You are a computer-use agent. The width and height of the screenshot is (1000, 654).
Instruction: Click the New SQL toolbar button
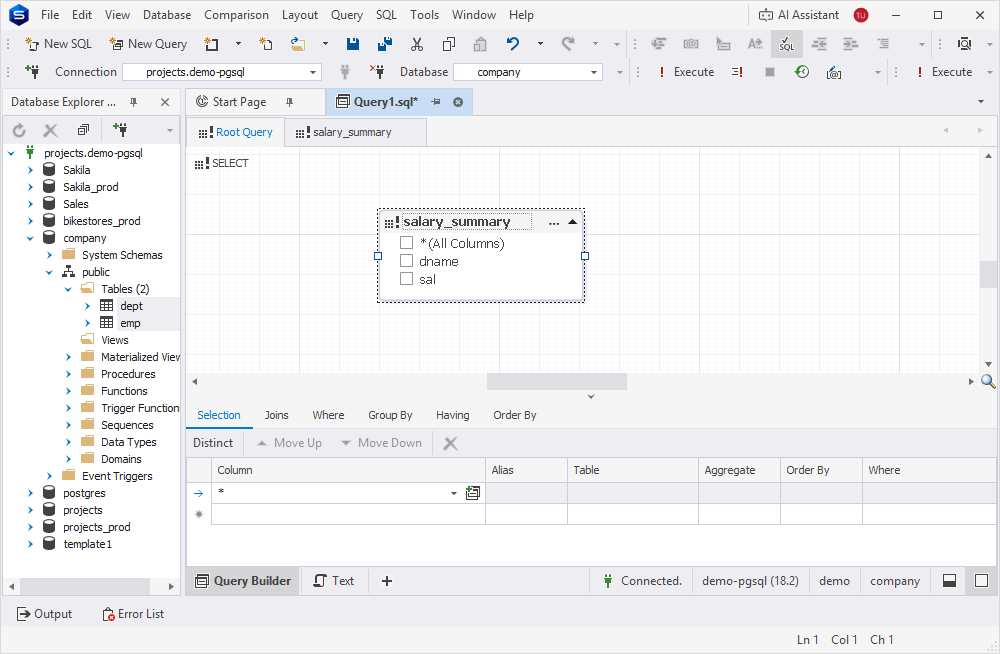pos(58,44)
